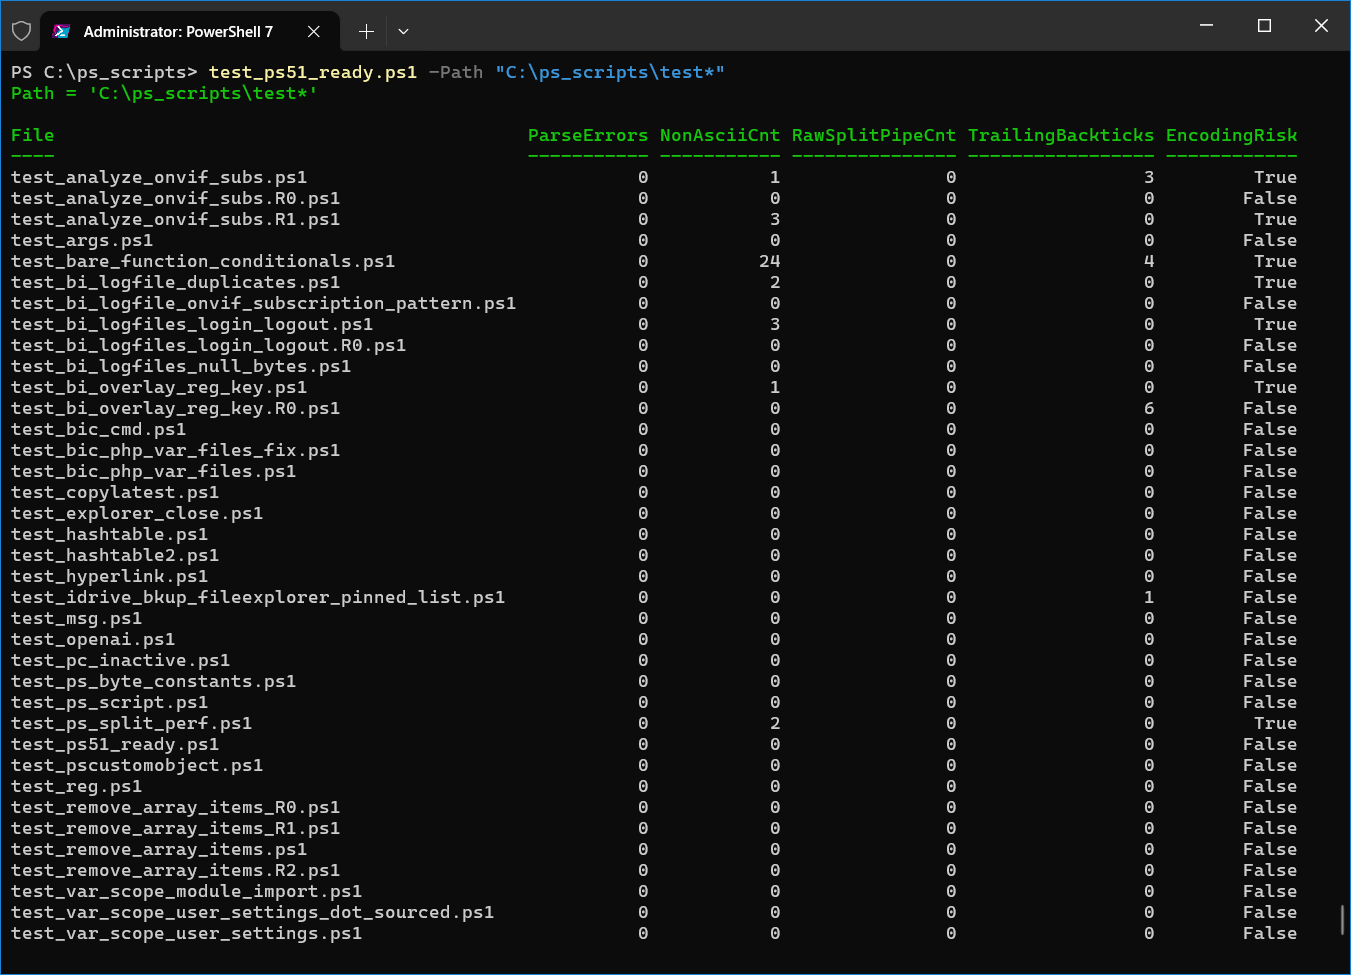Click test_bare_function_conditionals.ps1 in the file list
The image size is (1351, 975).
203,261
